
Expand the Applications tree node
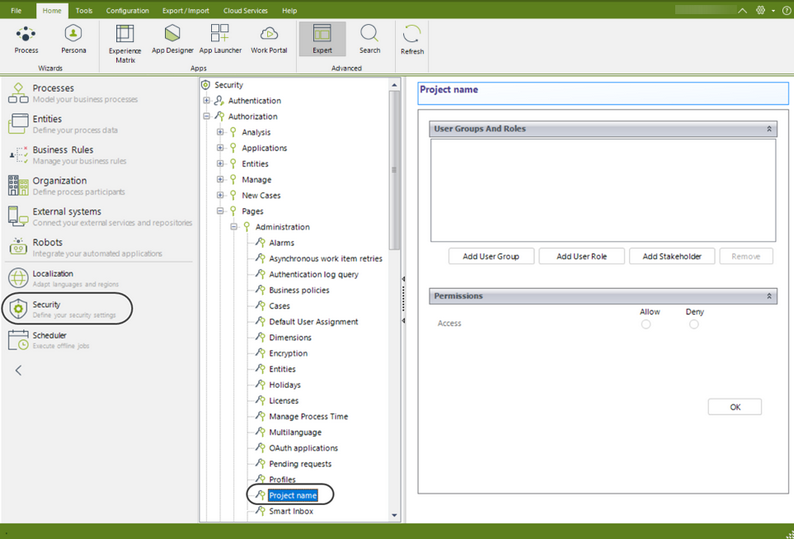coord(220,148)
